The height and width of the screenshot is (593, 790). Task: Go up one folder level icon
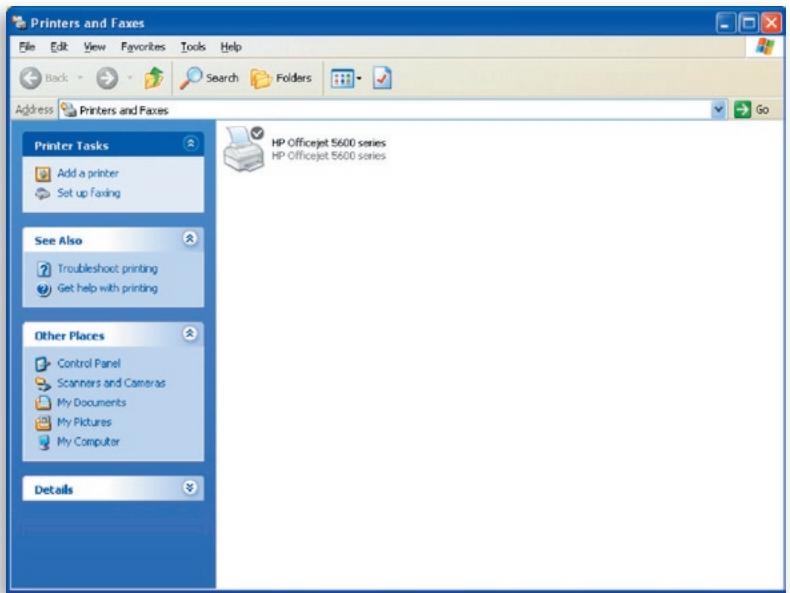(x=154, y=78)
